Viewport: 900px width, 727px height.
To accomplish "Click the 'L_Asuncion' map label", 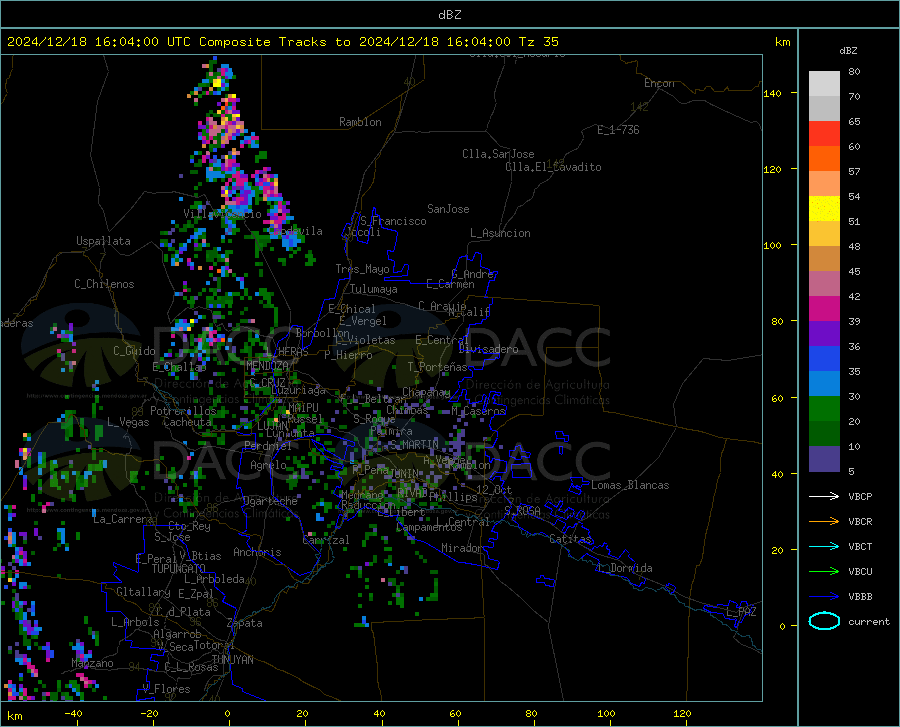I will pos(500,233).
